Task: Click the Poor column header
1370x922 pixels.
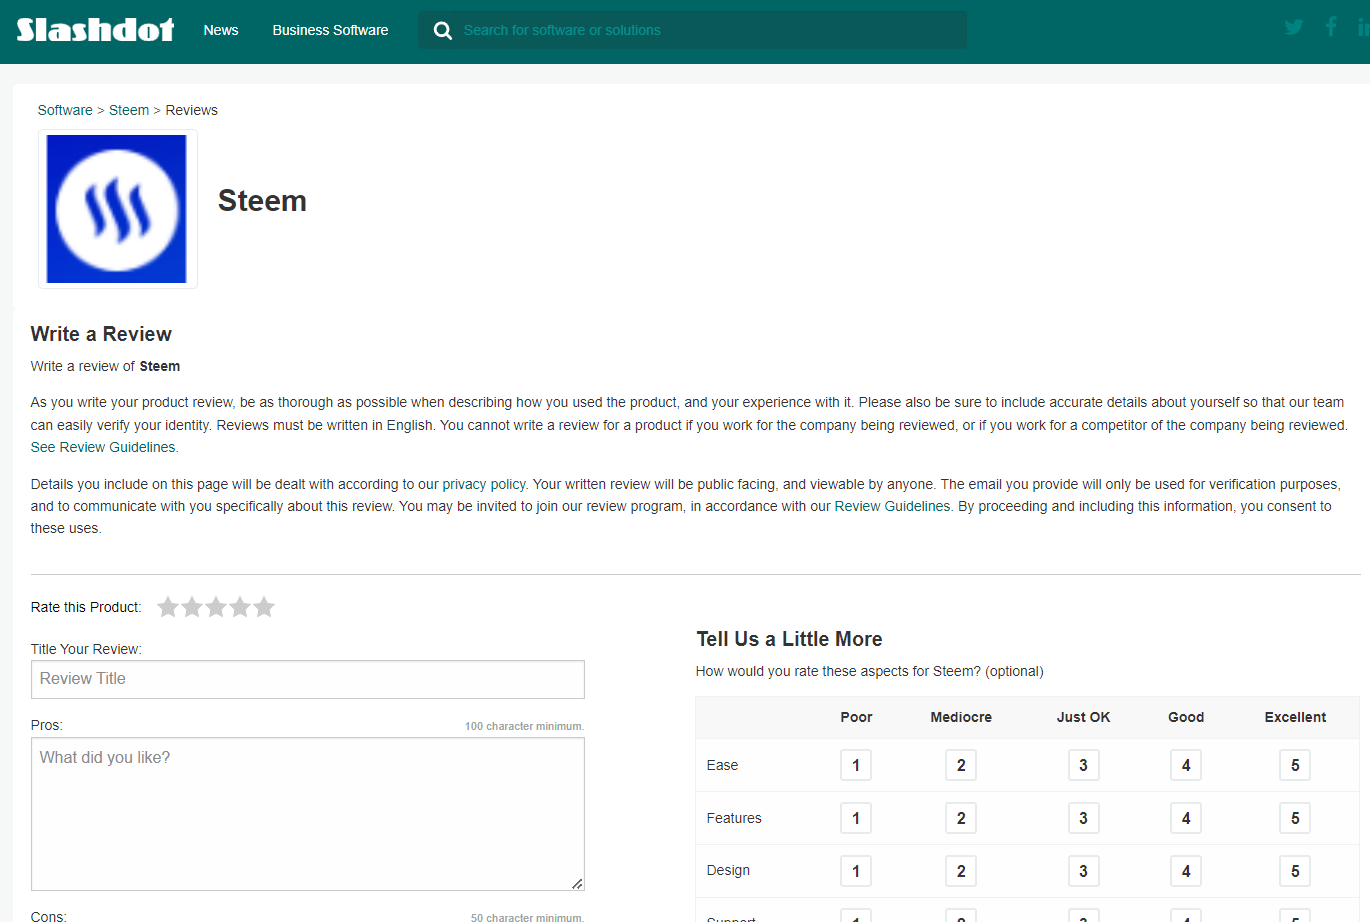Action: pyautogui.click(x=856, y=717)
